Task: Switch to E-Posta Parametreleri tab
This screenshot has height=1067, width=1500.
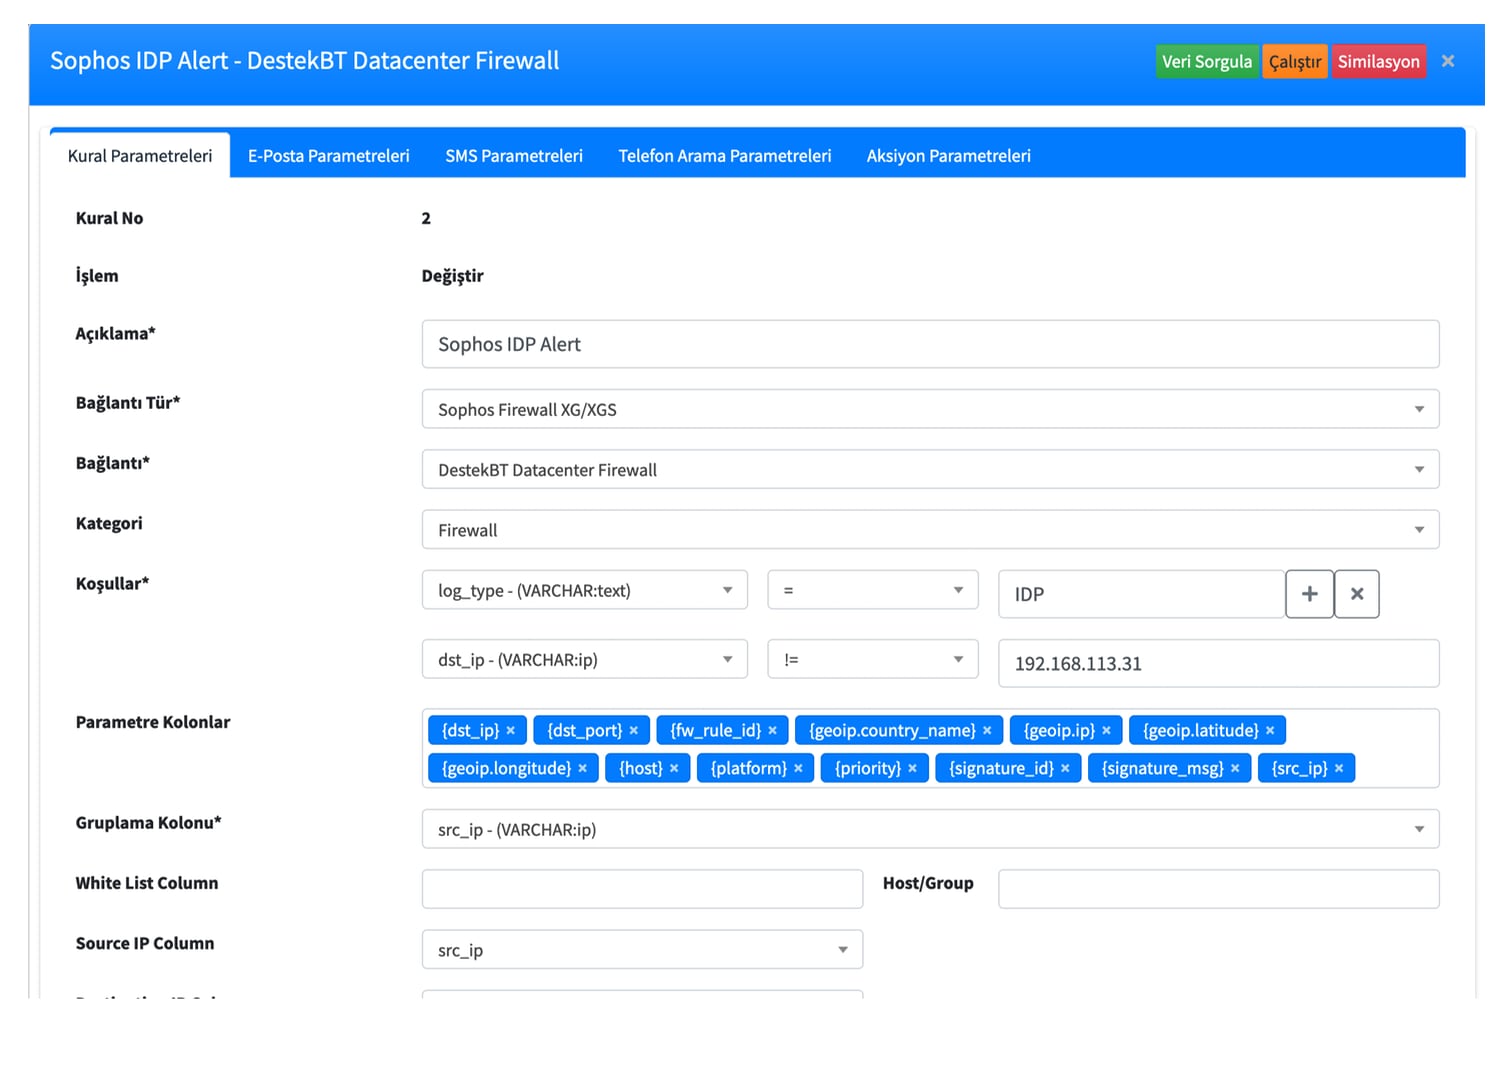Action: 329,156
